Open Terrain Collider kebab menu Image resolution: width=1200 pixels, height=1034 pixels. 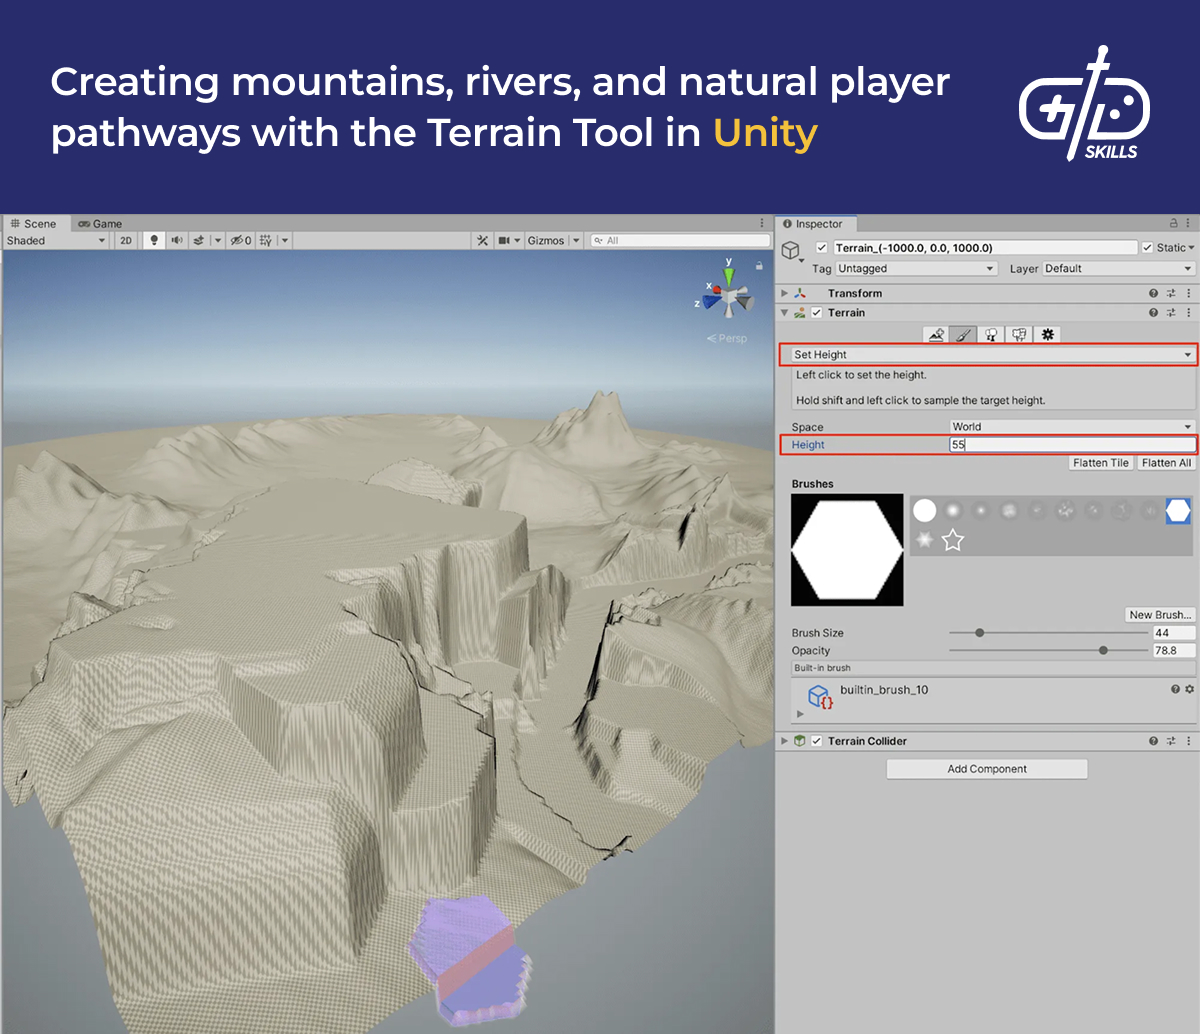click(x=1188, y=741)
